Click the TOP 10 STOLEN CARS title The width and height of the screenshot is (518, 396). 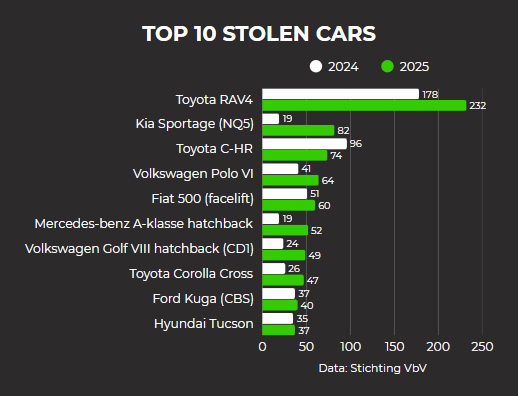259,34
